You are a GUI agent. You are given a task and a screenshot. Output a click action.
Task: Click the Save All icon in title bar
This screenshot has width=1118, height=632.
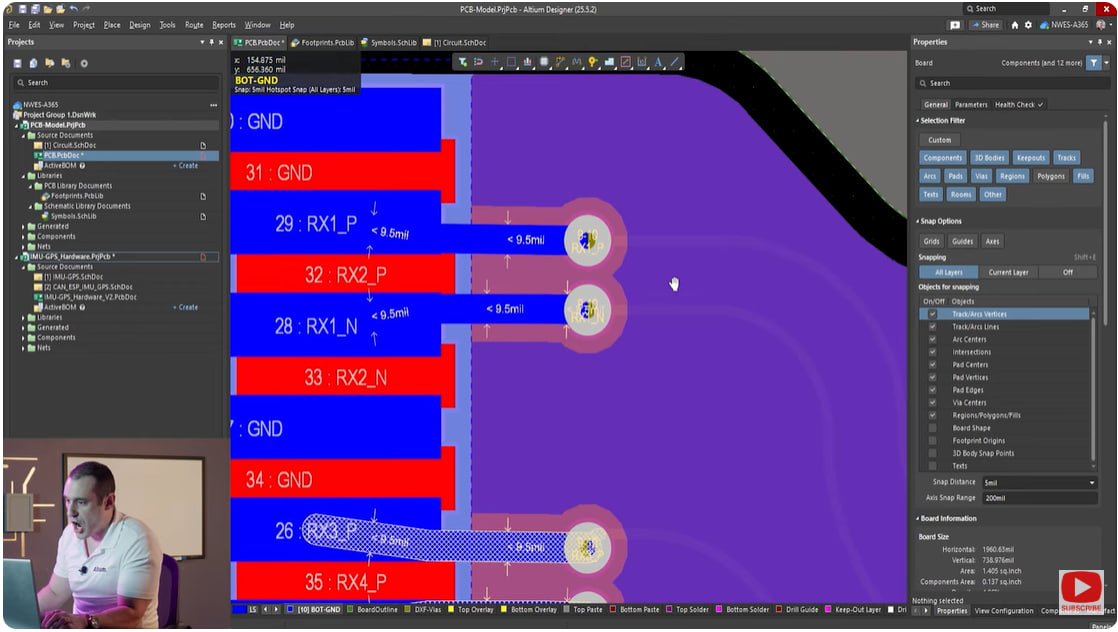coord(35,9)
